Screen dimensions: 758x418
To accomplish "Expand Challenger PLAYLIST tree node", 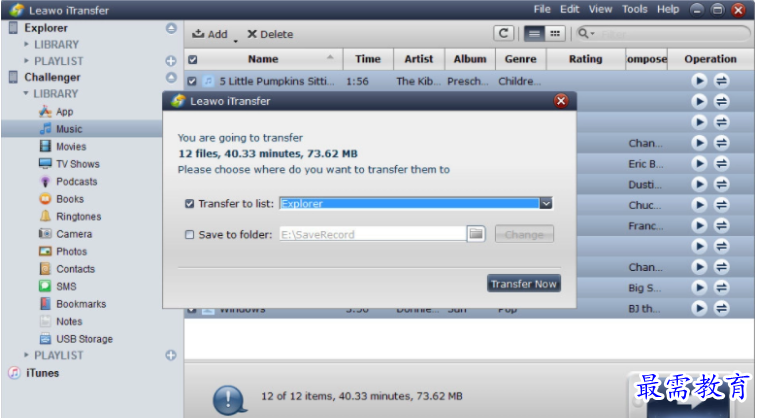I will click(27, 355).
